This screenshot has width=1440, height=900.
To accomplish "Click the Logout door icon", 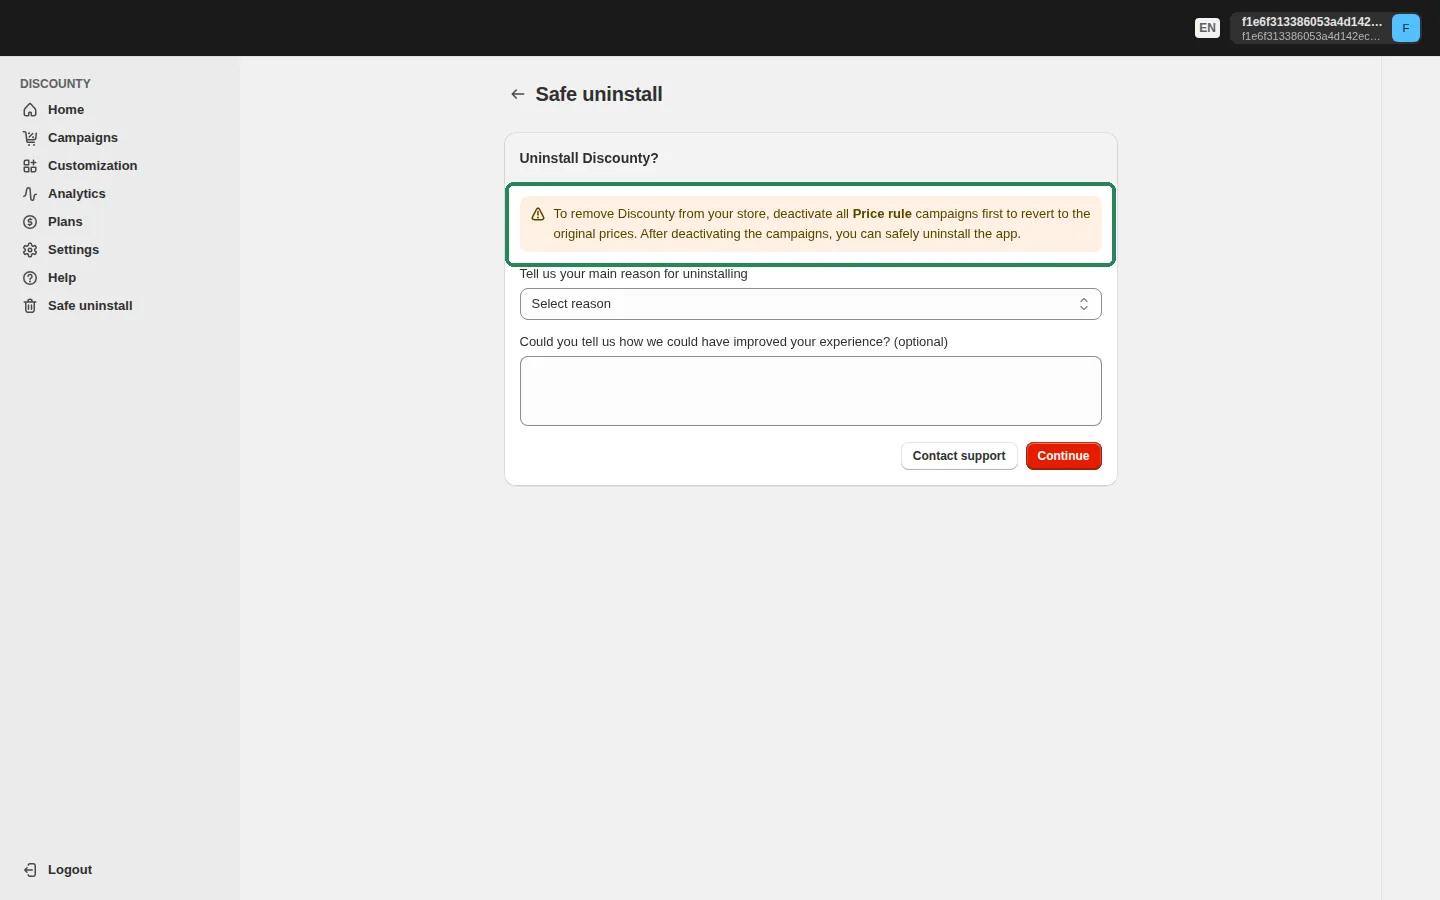I will 30,870.
